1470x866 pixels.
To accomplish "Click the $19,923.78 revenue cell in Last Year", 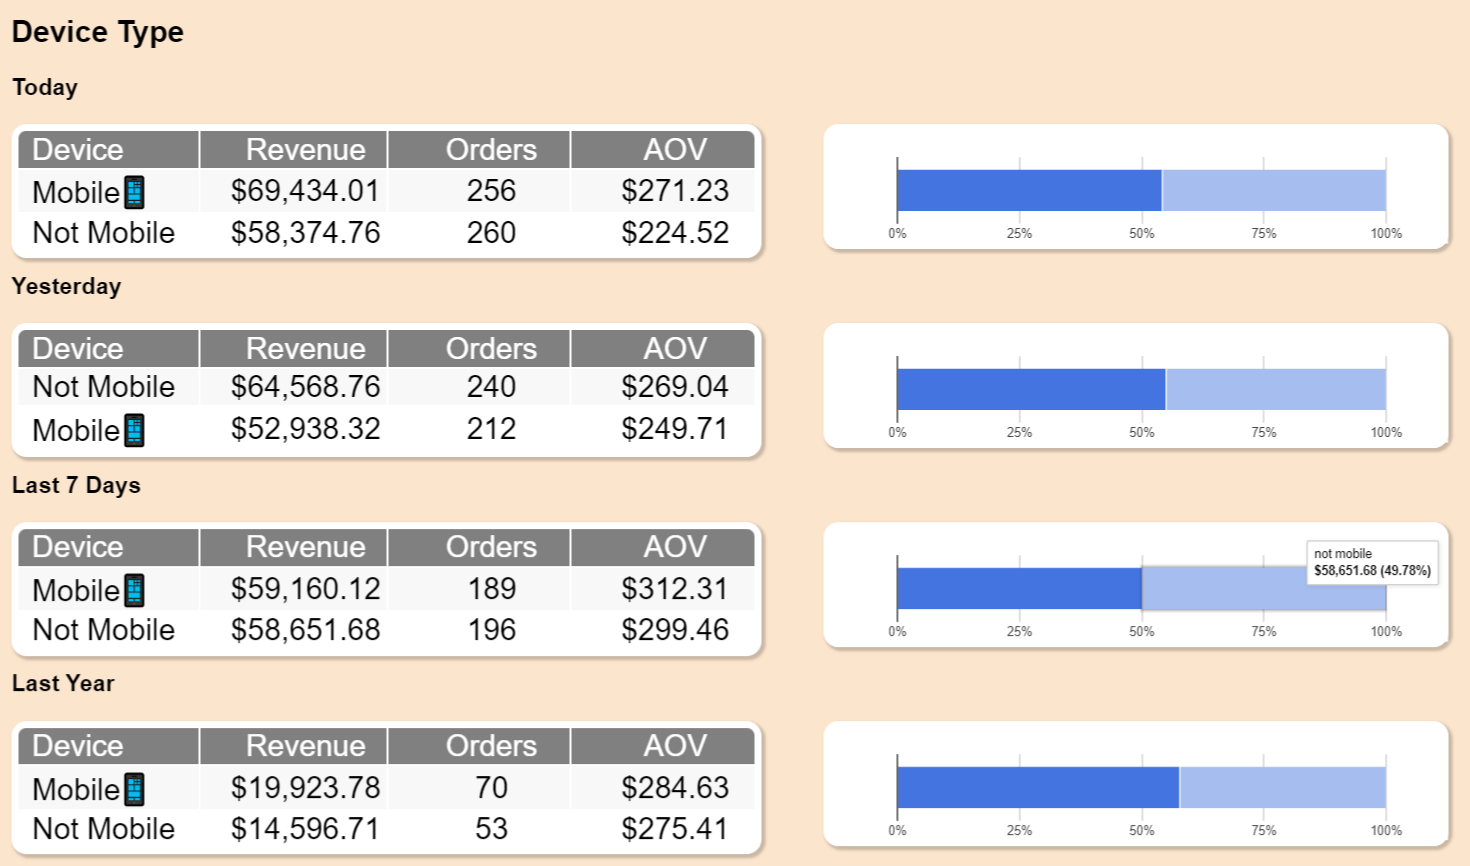I will pyautogui.click(x=305, y=788).
